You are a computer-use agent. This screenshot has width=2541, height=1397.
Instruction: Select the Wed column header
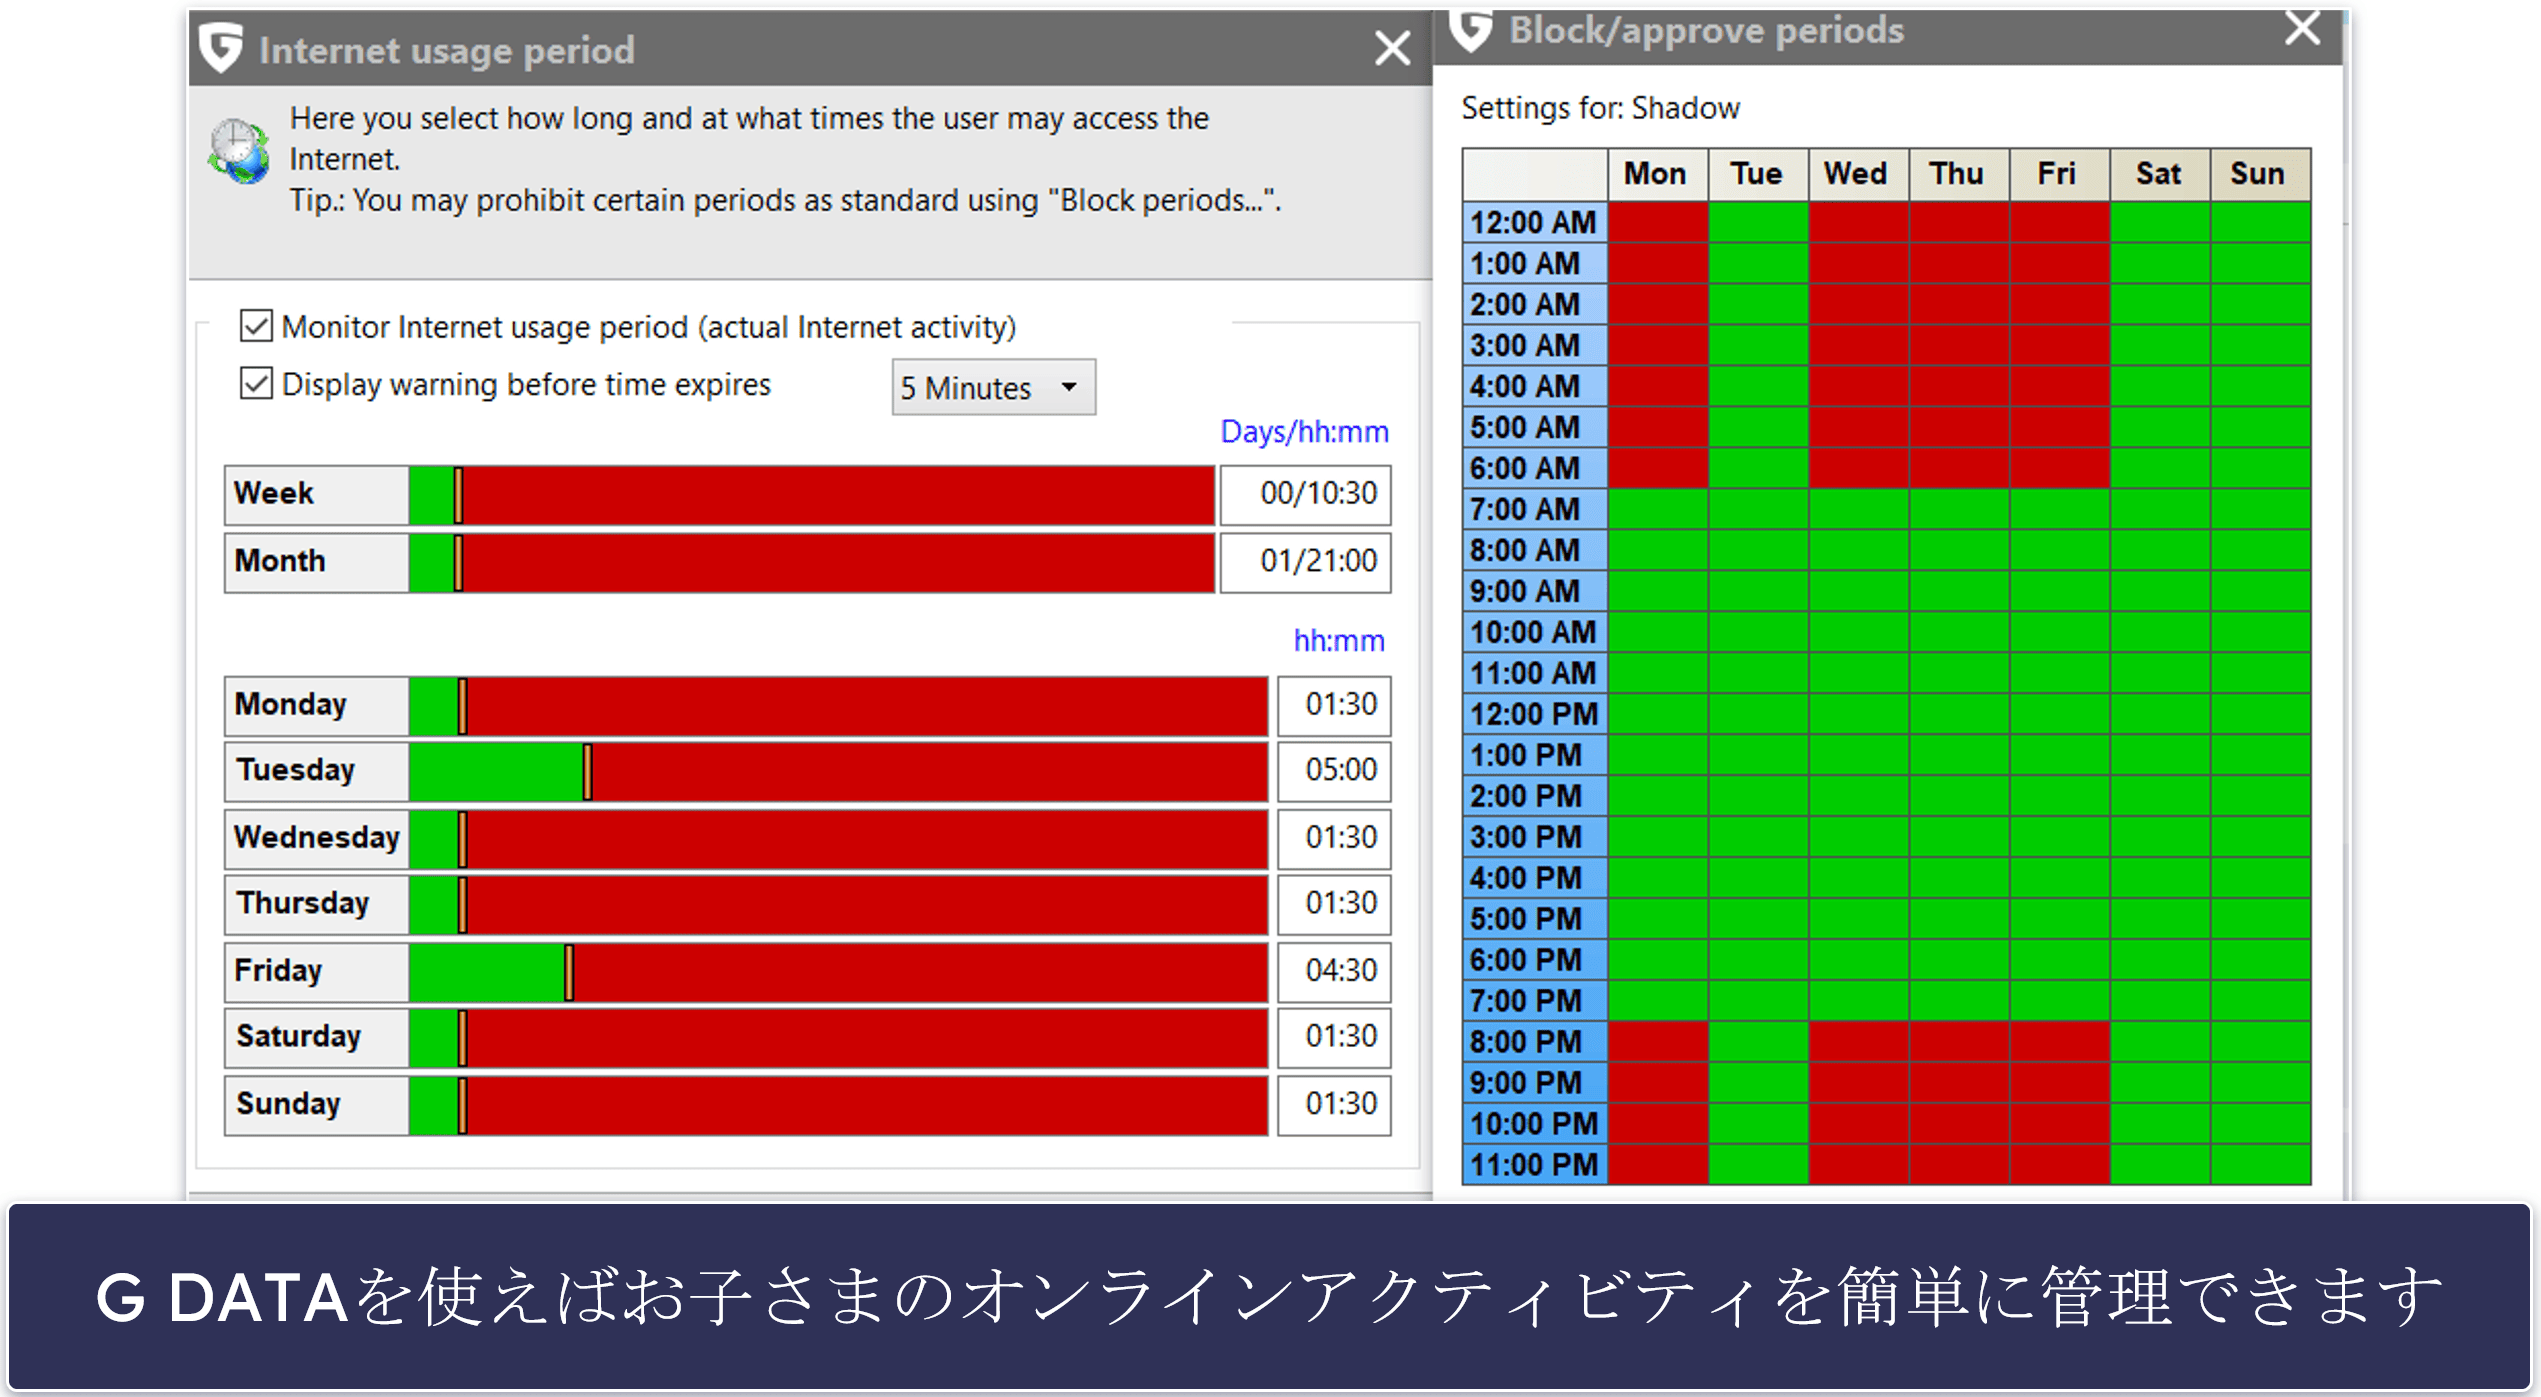click(1858, 174)
